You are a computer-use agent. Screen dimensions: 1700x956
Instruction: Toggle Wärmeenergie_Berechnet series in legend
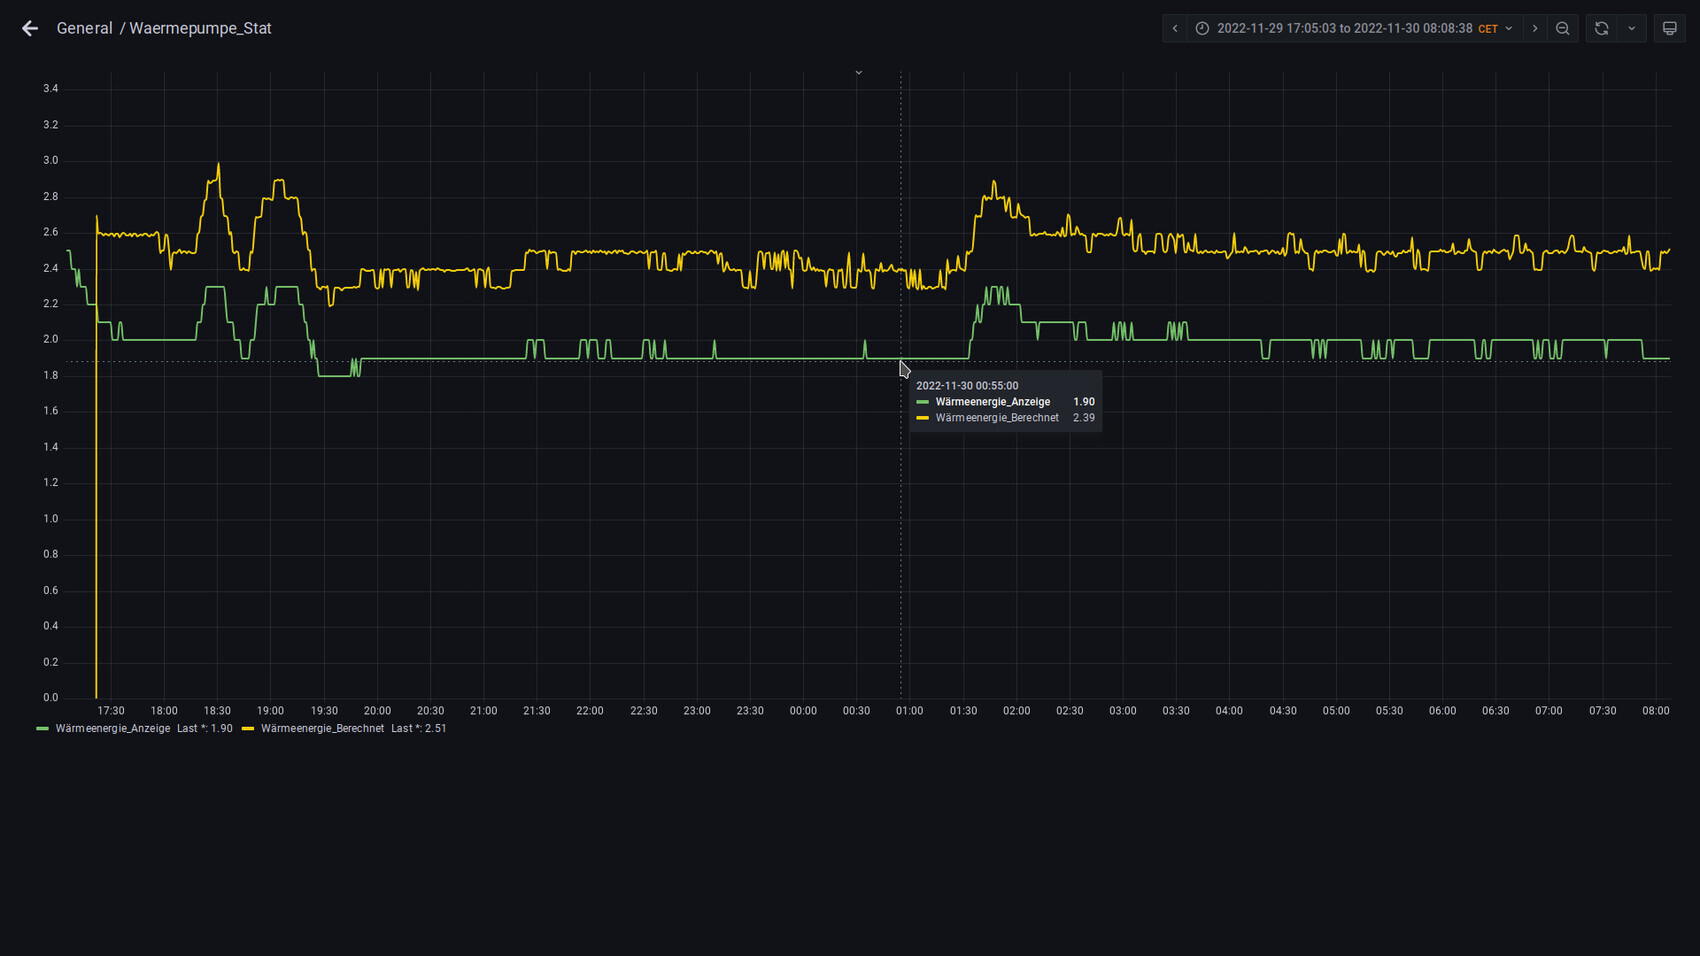(322, 729)
